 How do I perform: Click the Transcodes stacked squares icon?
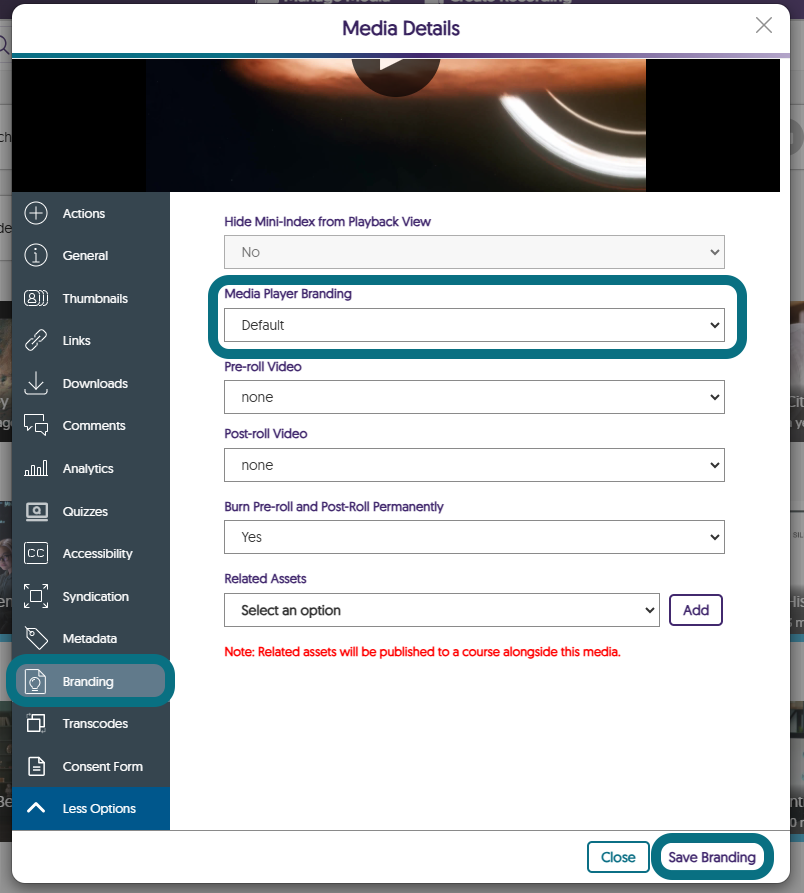(x=36, y=723)
